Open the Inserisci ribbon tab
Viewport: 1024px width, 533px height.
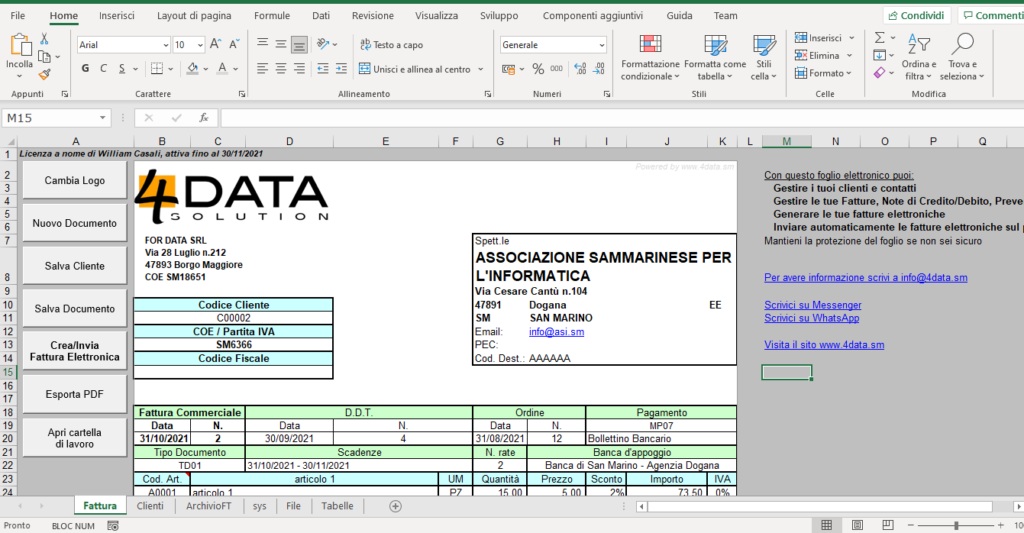pos(117,16)
